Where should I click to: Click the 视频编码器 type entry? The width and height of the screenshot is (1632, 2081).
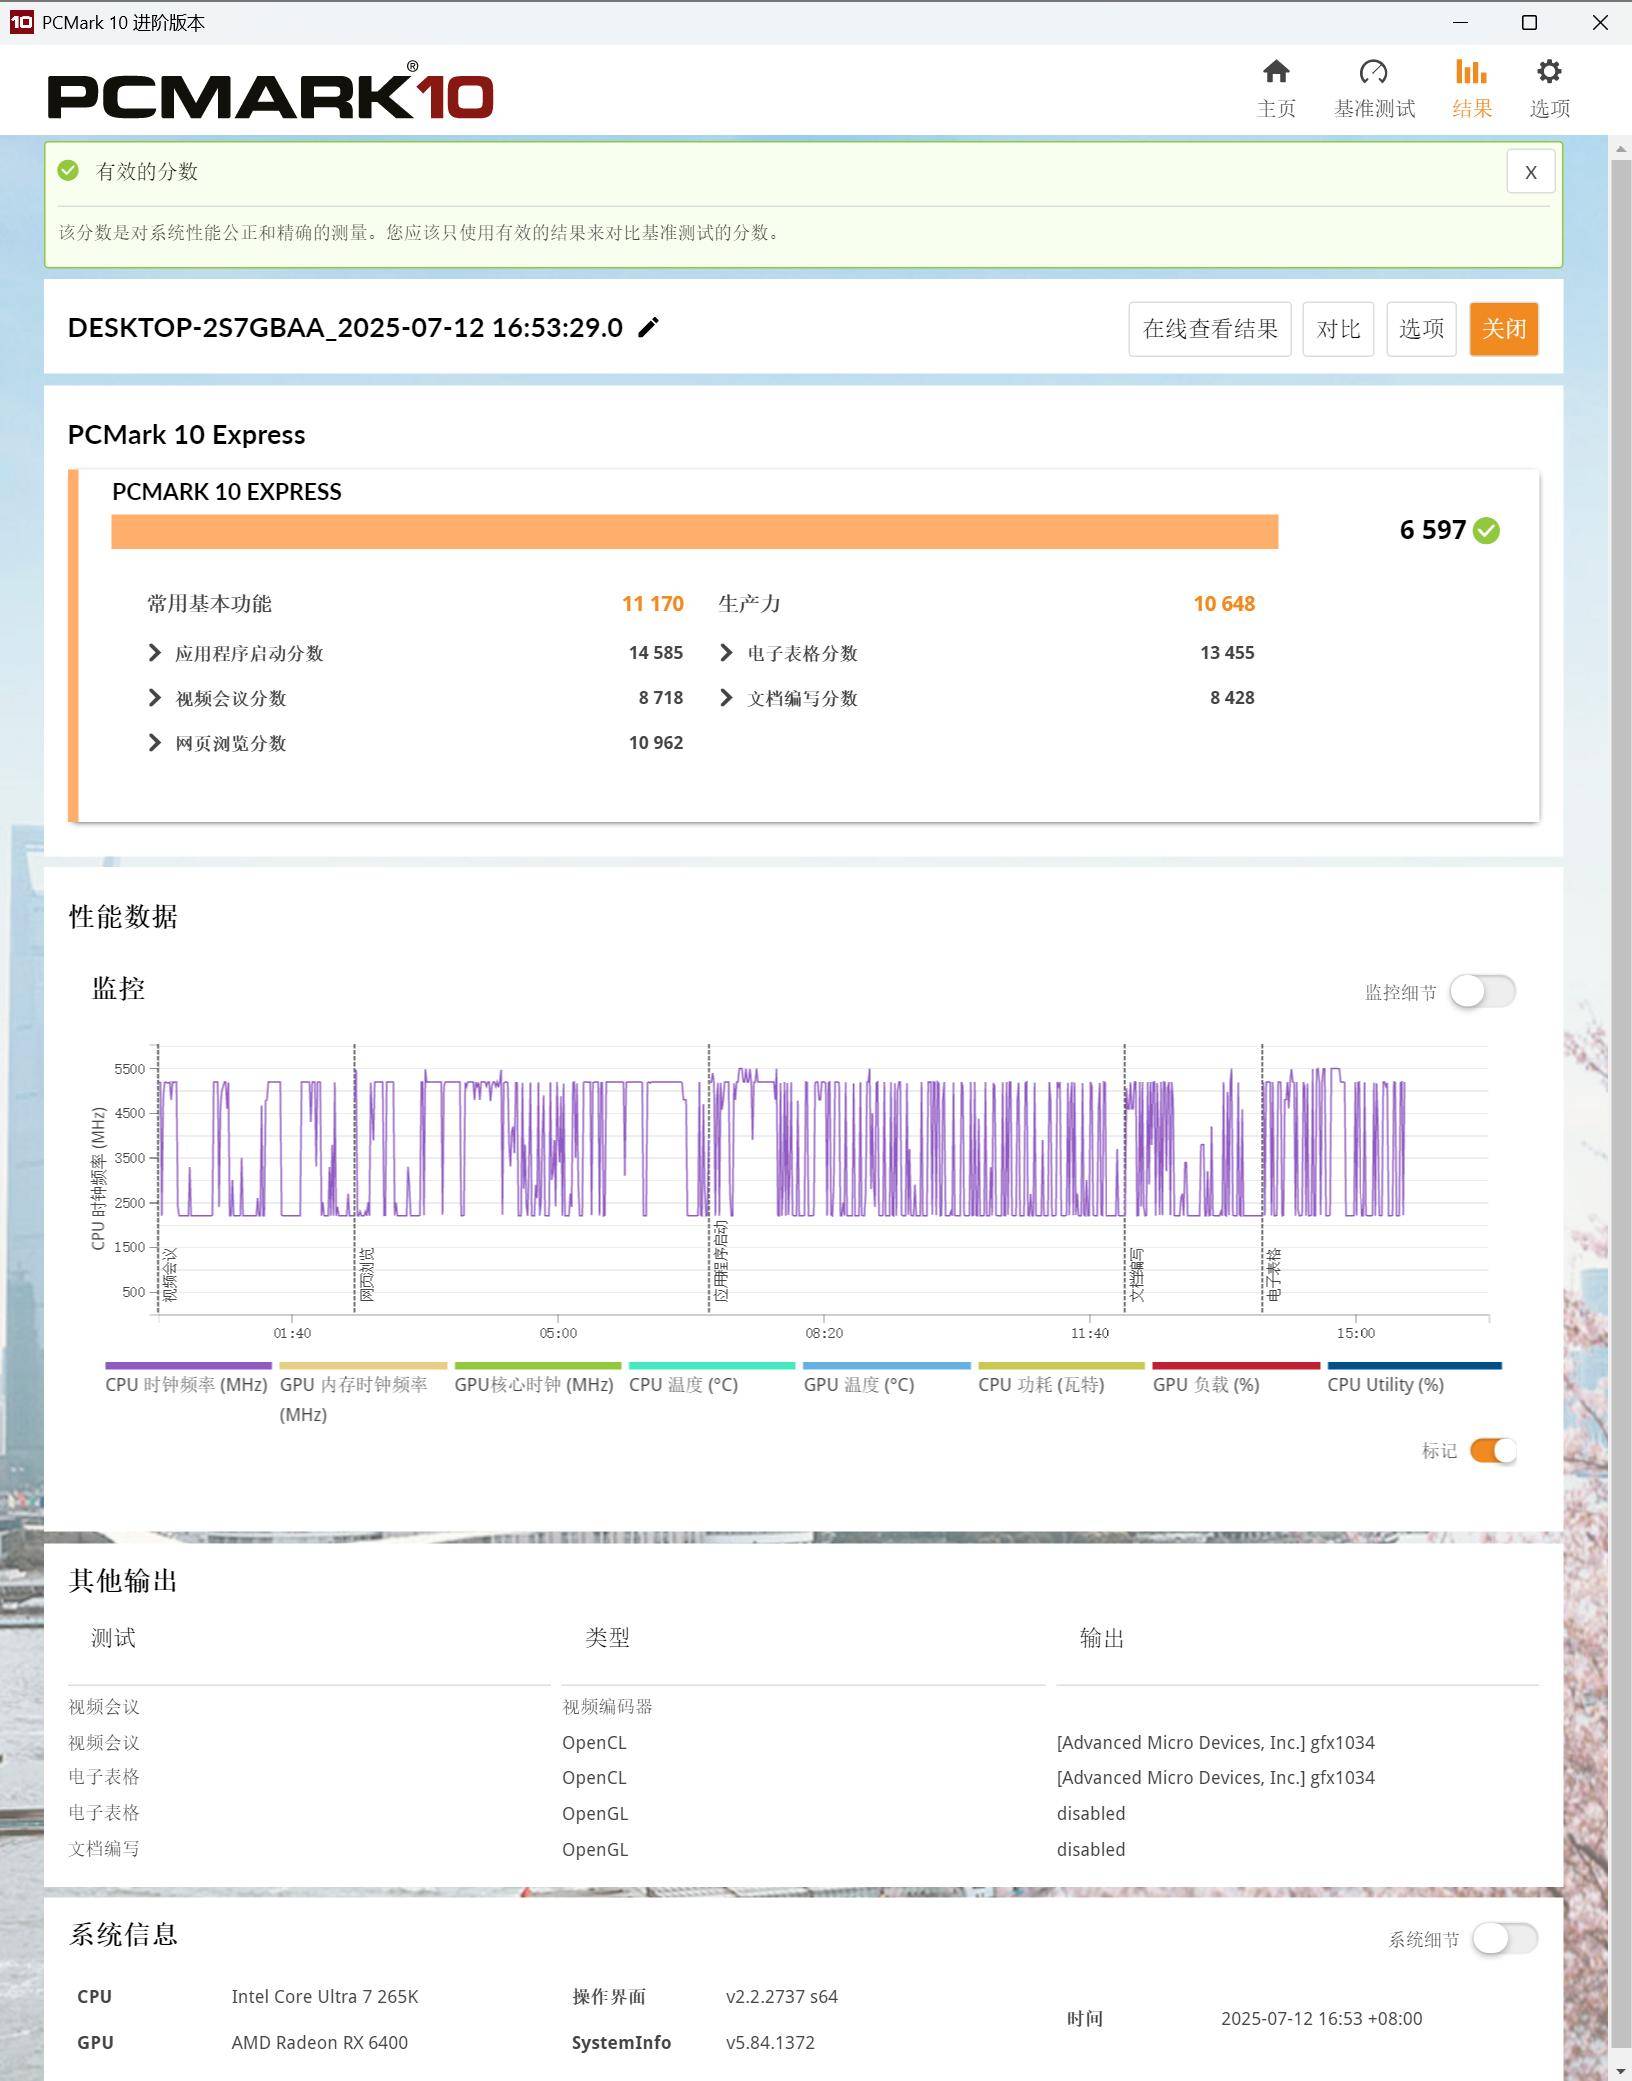(607, 1706)
